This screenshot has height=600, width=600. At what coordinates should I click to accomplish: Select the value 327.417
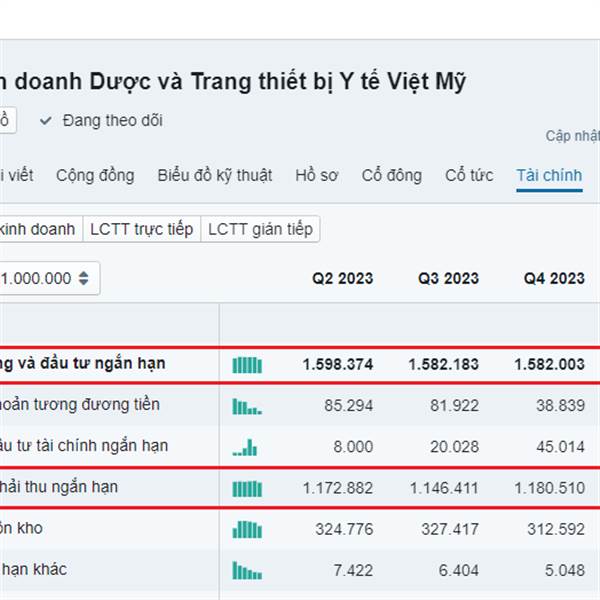450,530
